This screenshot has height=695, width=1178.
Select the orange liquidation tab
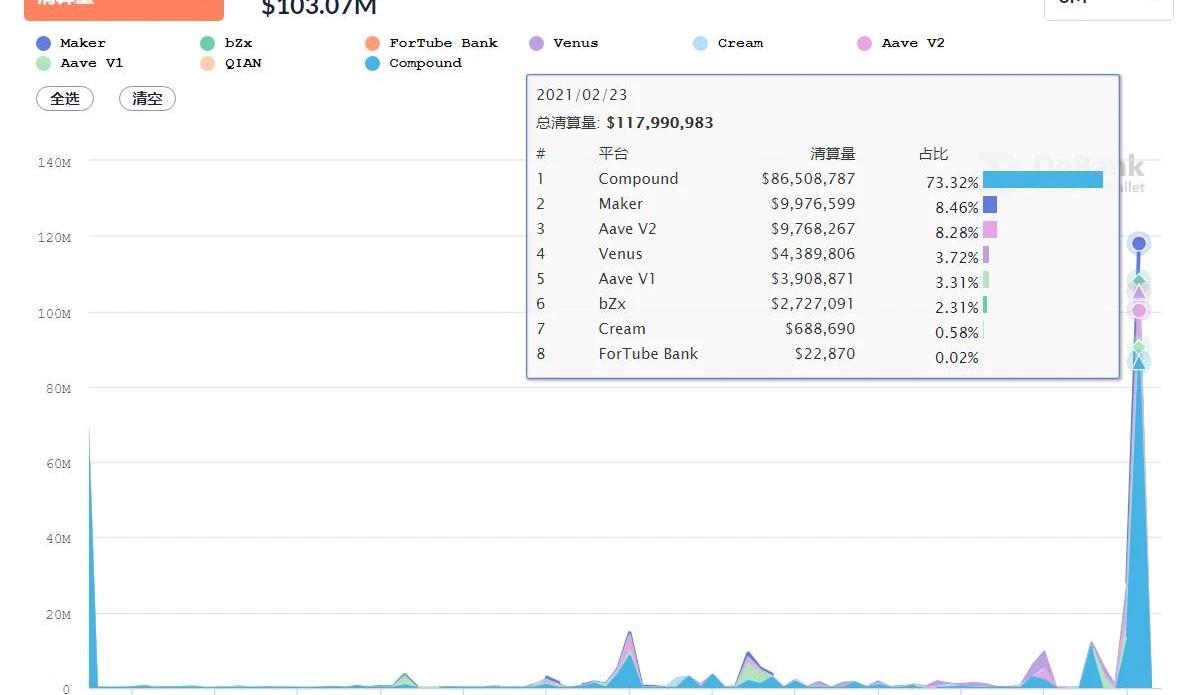coord(124,8)
